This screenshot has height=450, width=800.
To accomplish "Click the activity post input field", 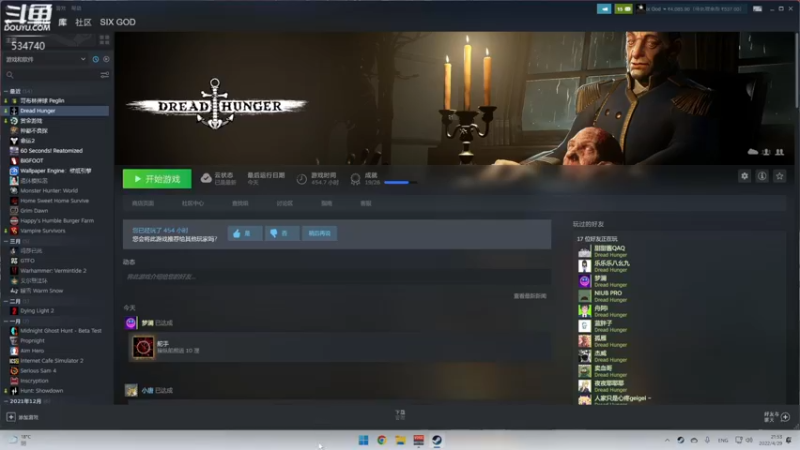I will point(337,277).
